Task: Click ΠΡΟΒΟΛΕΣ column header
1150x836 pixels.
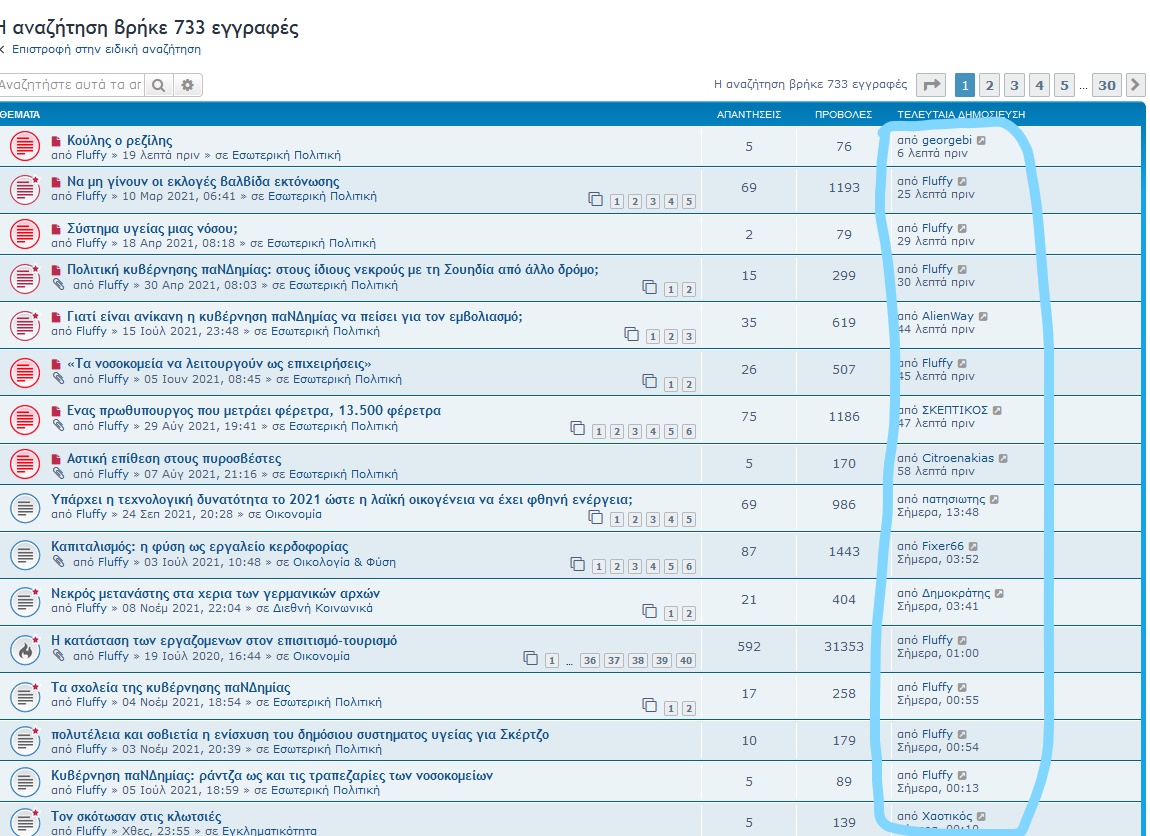Action: (x=843, y=114)
